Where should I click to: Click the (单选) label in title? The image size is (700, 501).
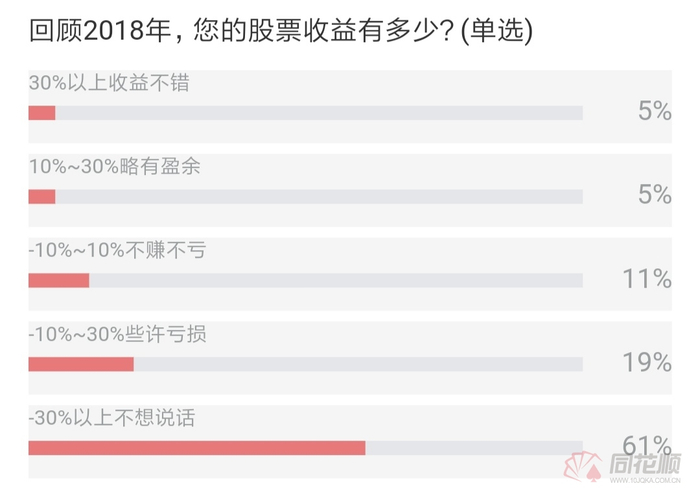[x=497, y=31]
